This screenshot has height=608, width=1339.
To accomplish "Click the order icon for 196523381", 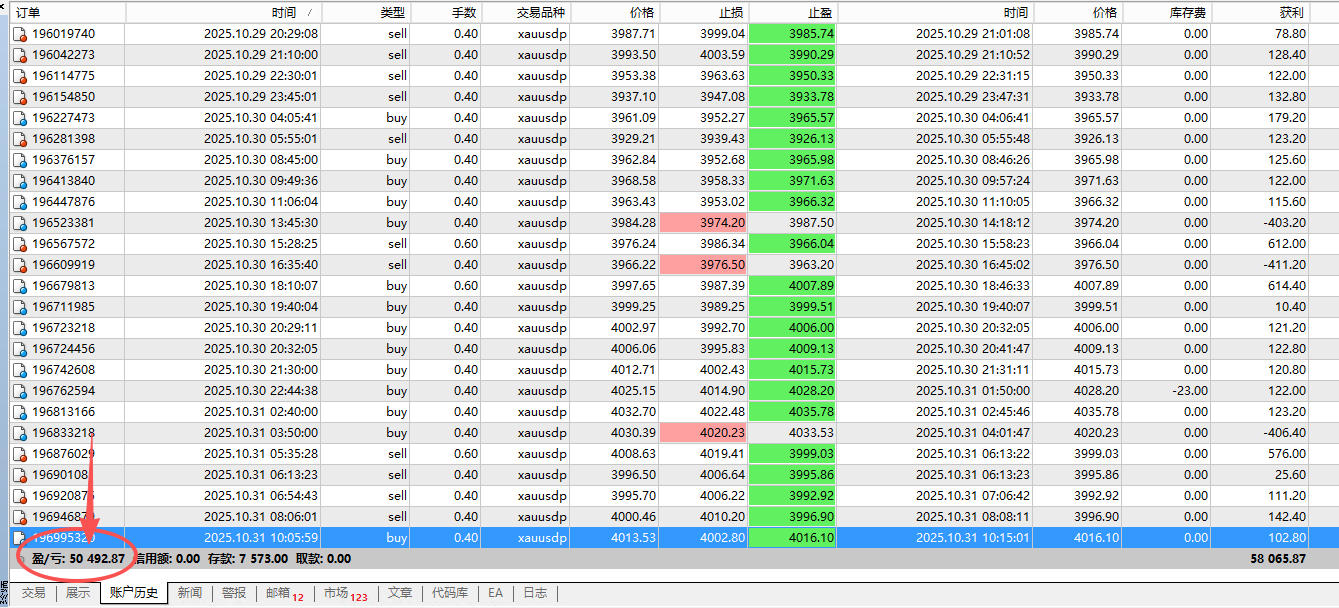I will [x=19, y=223].
